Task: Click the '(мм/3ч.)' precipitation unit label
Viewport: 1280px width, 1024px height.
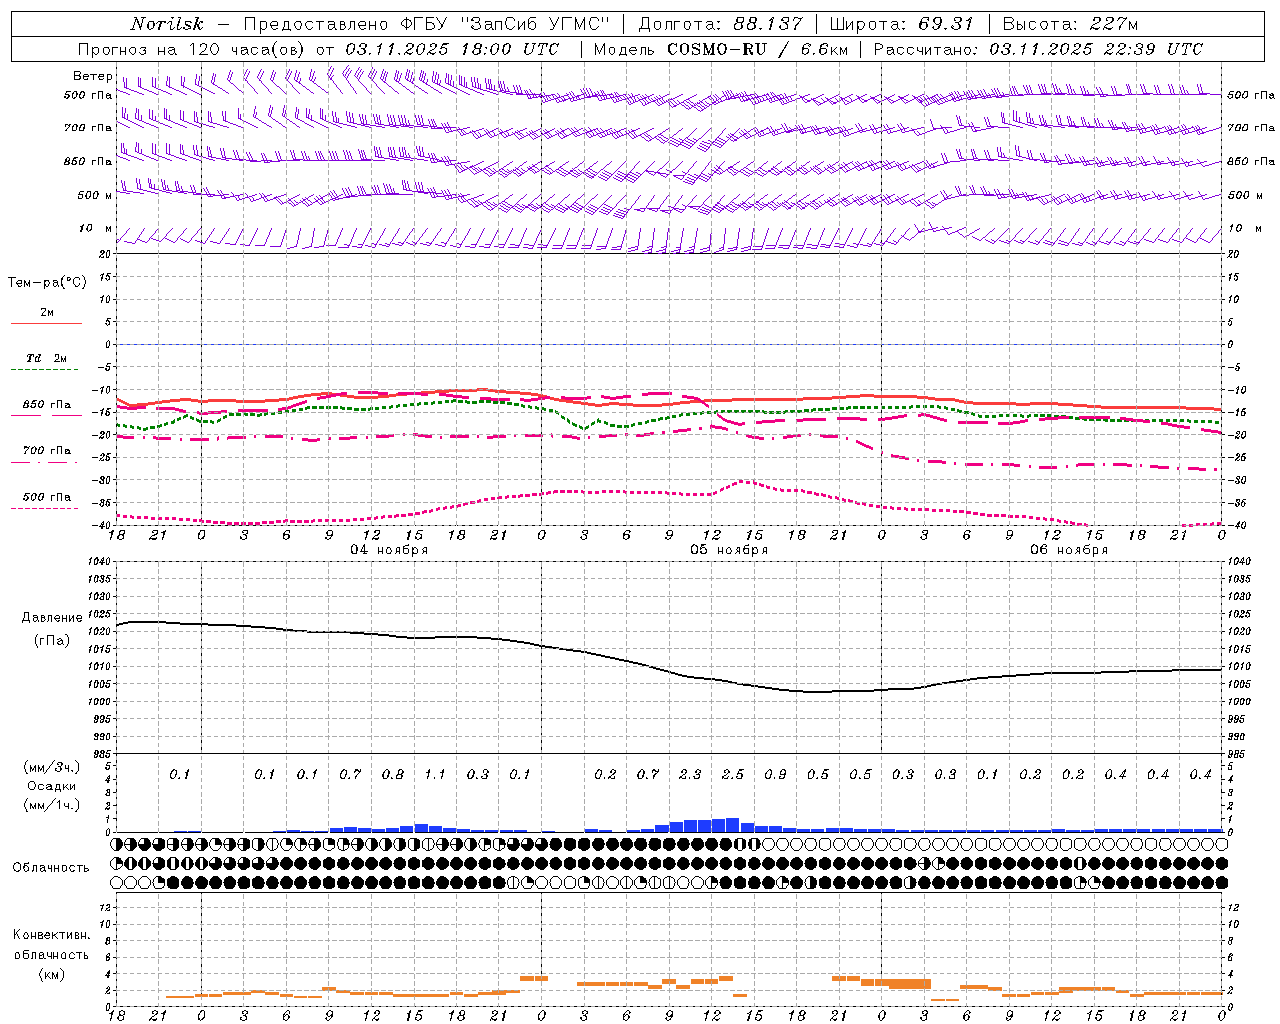Action: [50, 767]
